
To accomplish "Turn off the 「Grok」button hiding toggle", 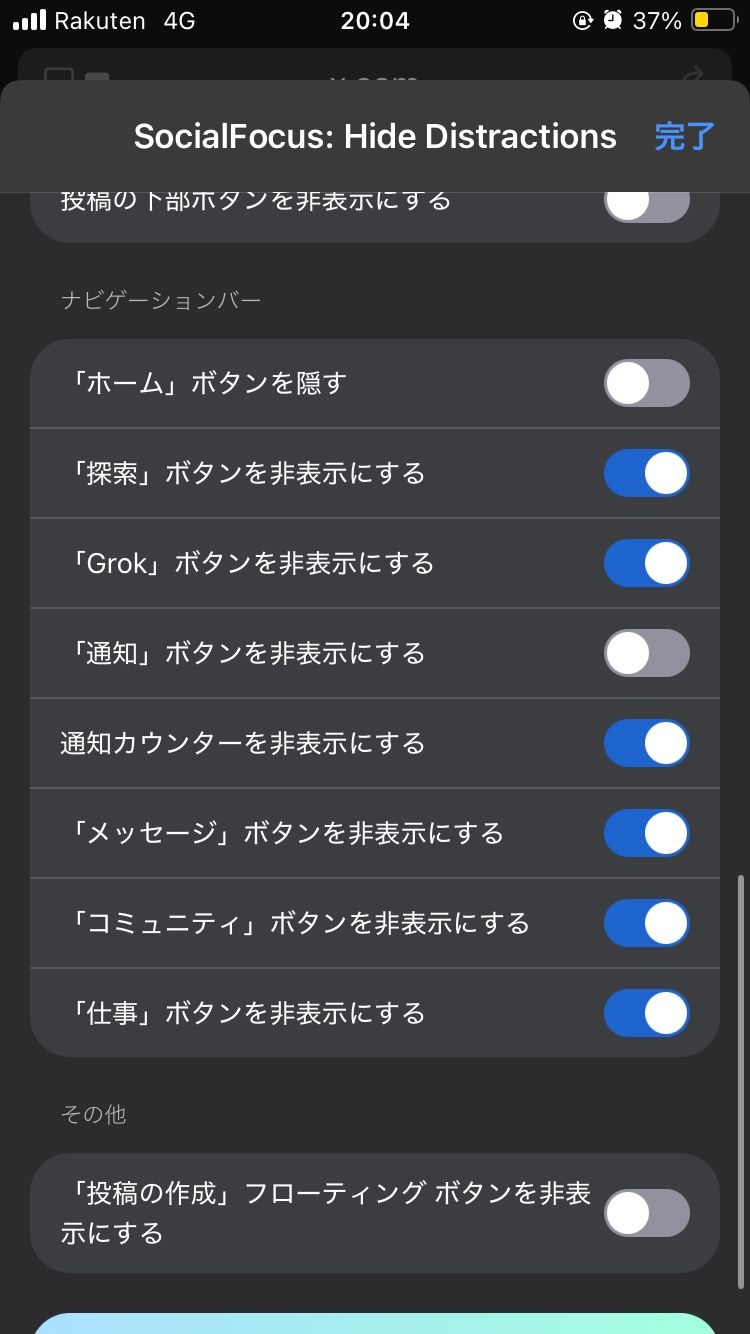I will 646,563.
